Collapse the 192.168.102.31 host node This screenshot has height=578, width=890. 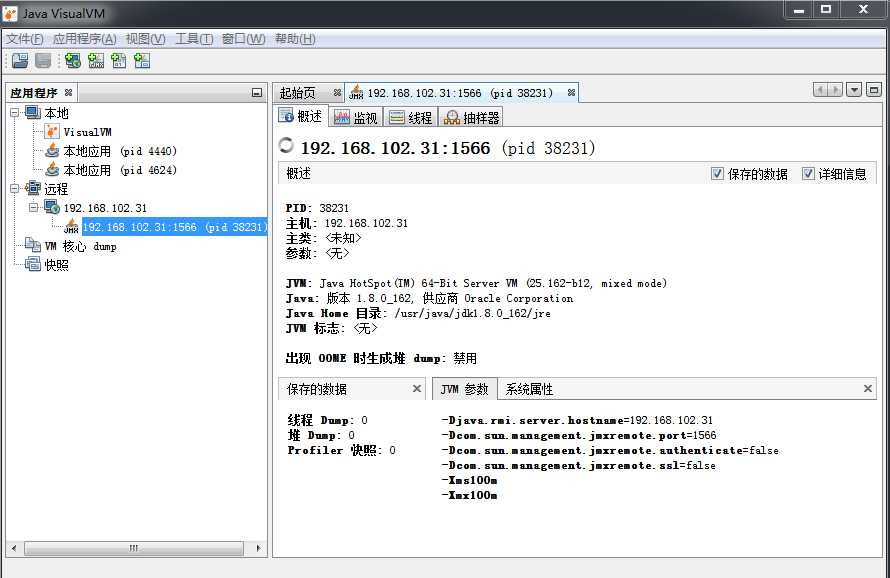33,207
